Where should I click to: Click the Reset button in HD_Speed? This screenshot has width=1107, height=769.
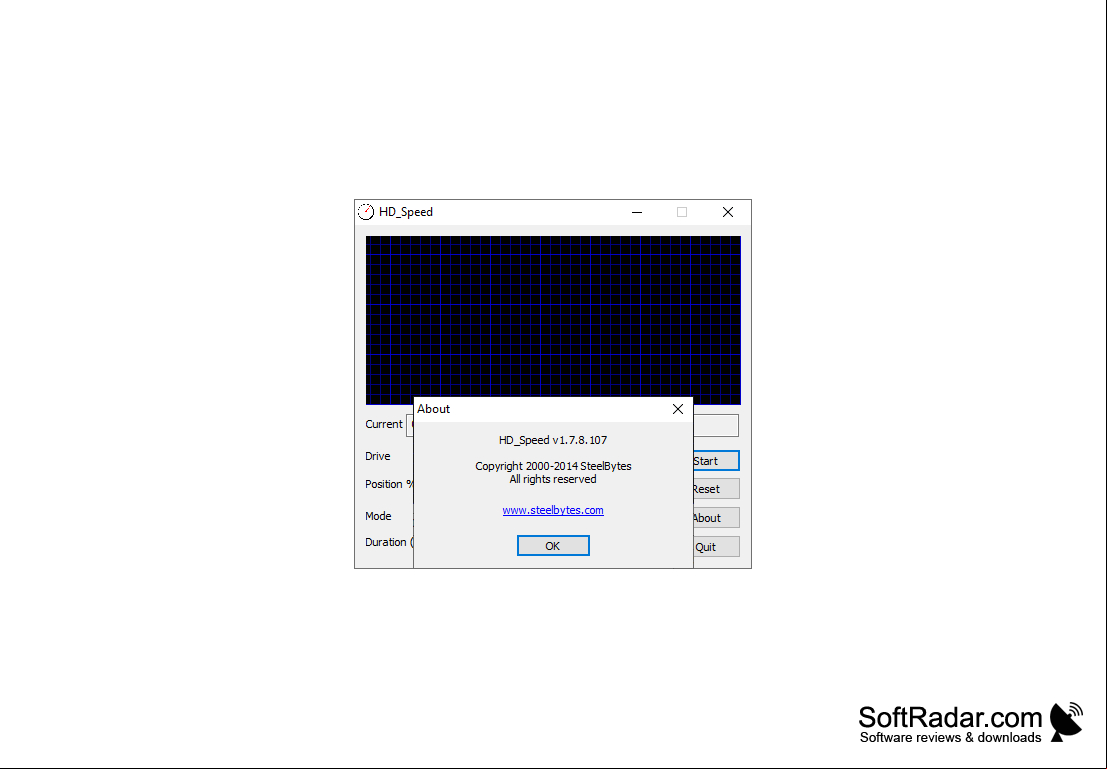click(x=716, y=489)
